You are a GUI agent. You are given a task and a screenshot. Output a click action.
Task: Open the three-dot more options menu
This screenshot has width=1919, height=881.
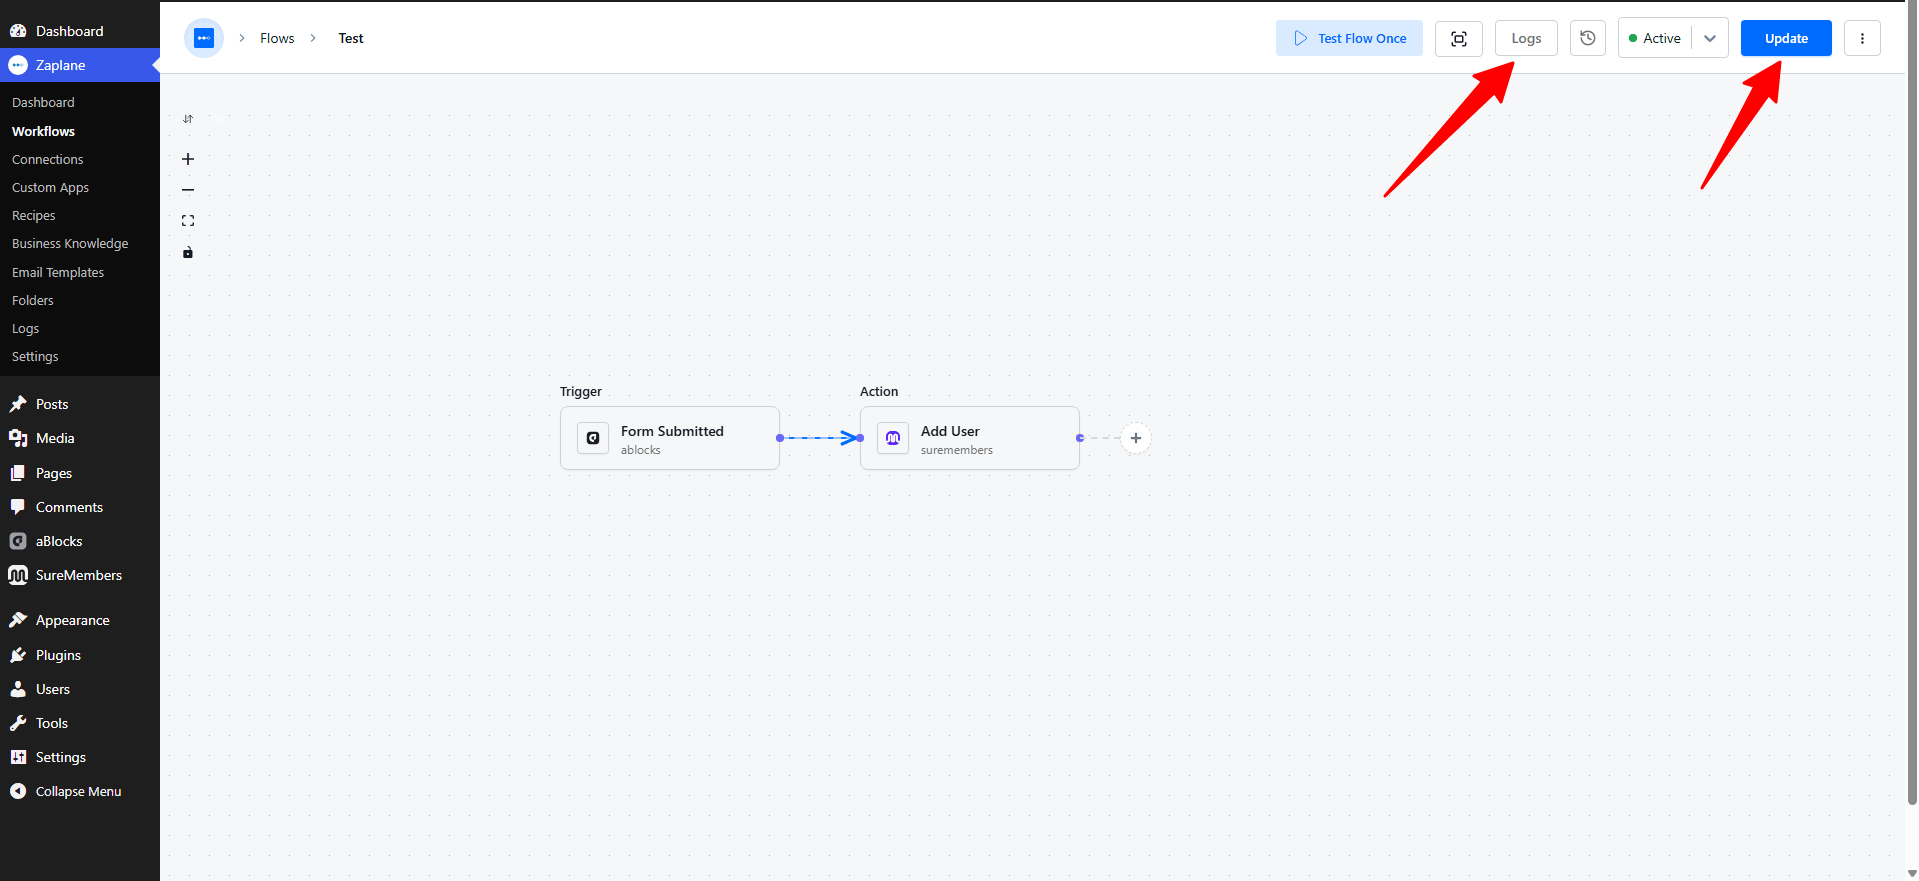click(1862, 38)
